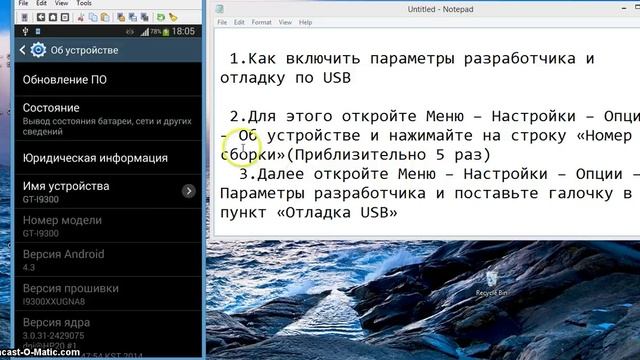This screenshot has height=360, width=640.
Task: Click Notepad text «Отладка USB»
Action: (337, 212)
